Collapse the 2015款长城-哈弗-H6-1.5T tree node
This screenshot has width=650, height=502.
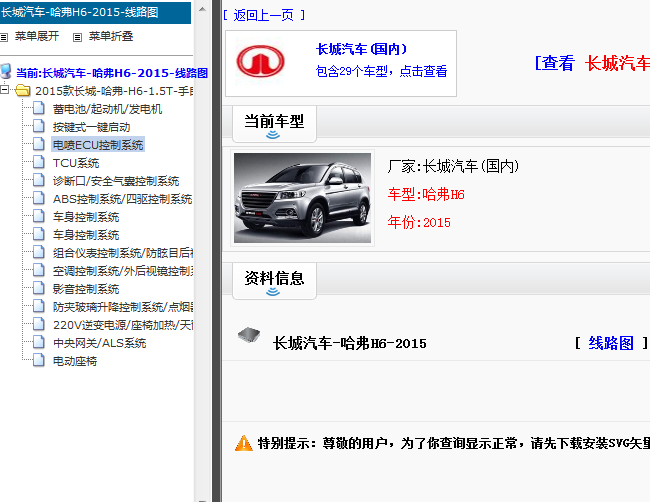[x=5, y=90]
